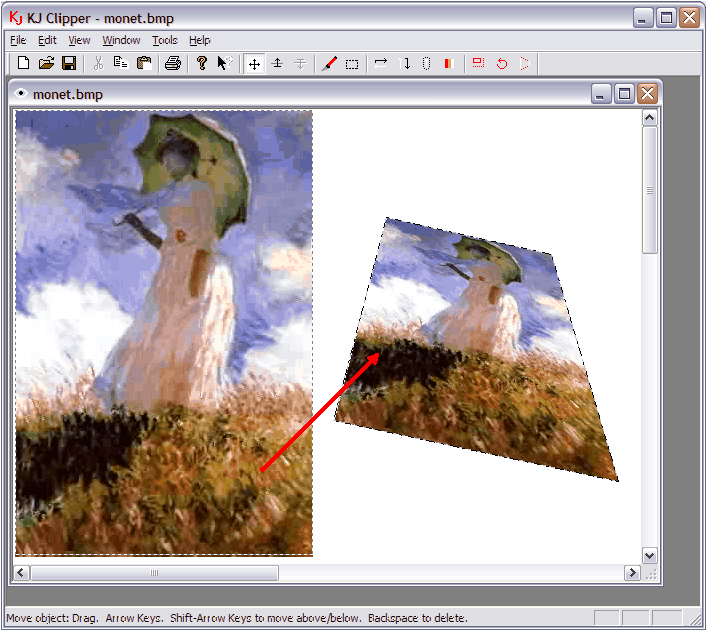This screenshot has height=630, width=706.
Task: Flip vertically with the up-down arrows icon
Action: [404, 63]
